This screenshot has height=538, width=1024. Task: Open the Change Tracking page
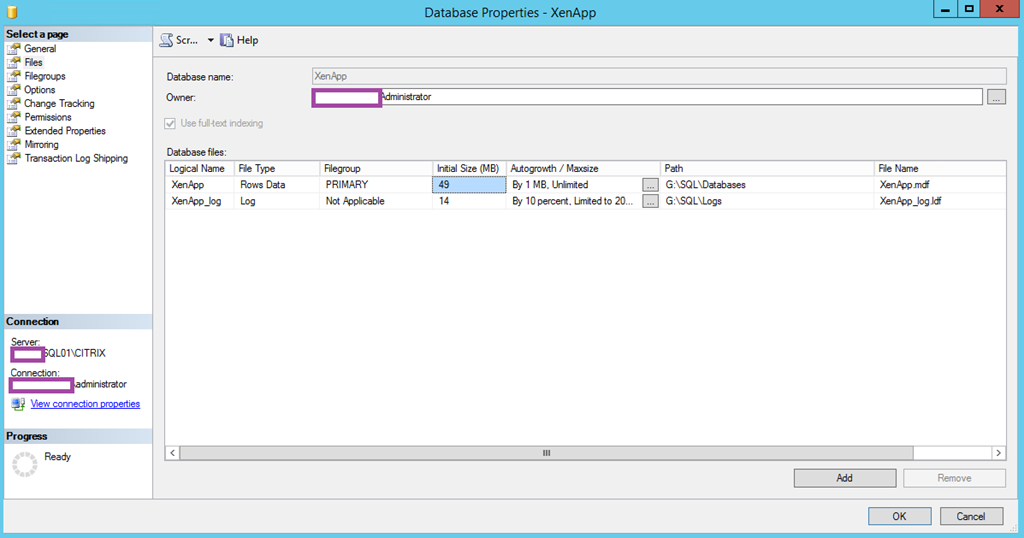point(59,103)
